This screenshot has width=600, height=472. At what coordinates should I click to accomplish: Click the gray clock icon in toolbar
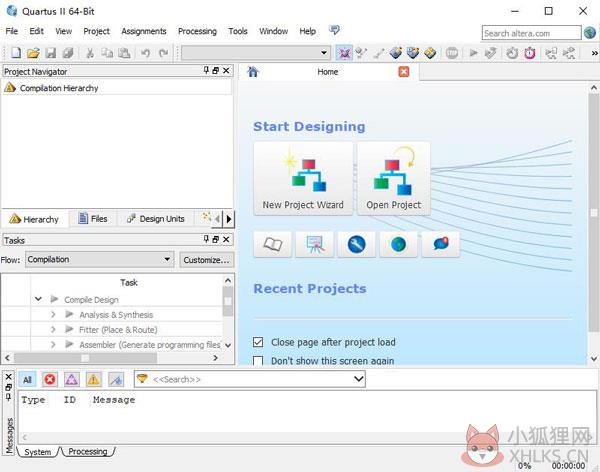tap(512, 53)
